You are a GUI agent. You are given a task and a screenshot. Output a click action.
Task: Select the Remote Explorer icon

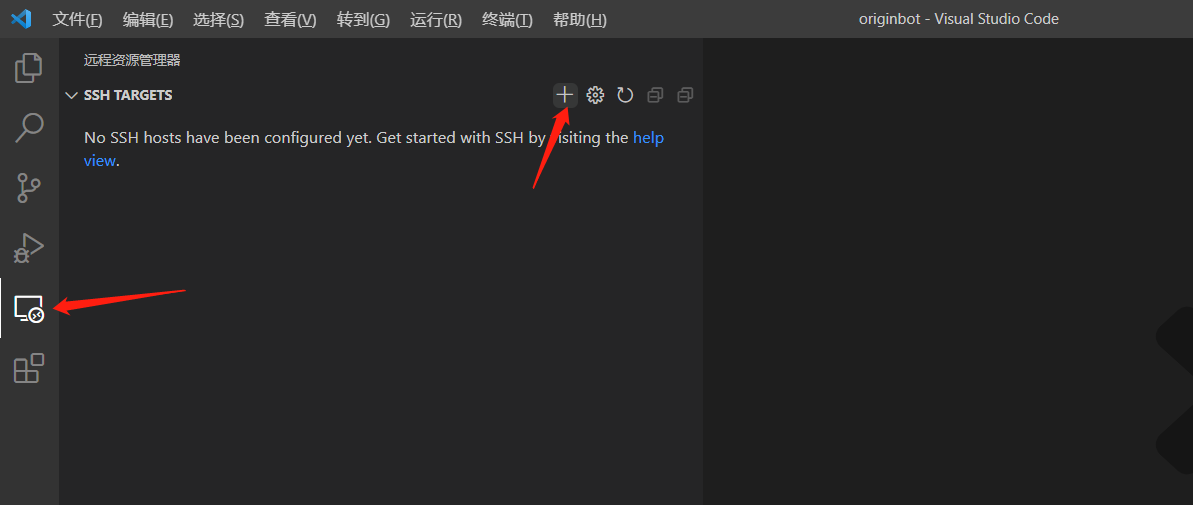pos(29,309)
